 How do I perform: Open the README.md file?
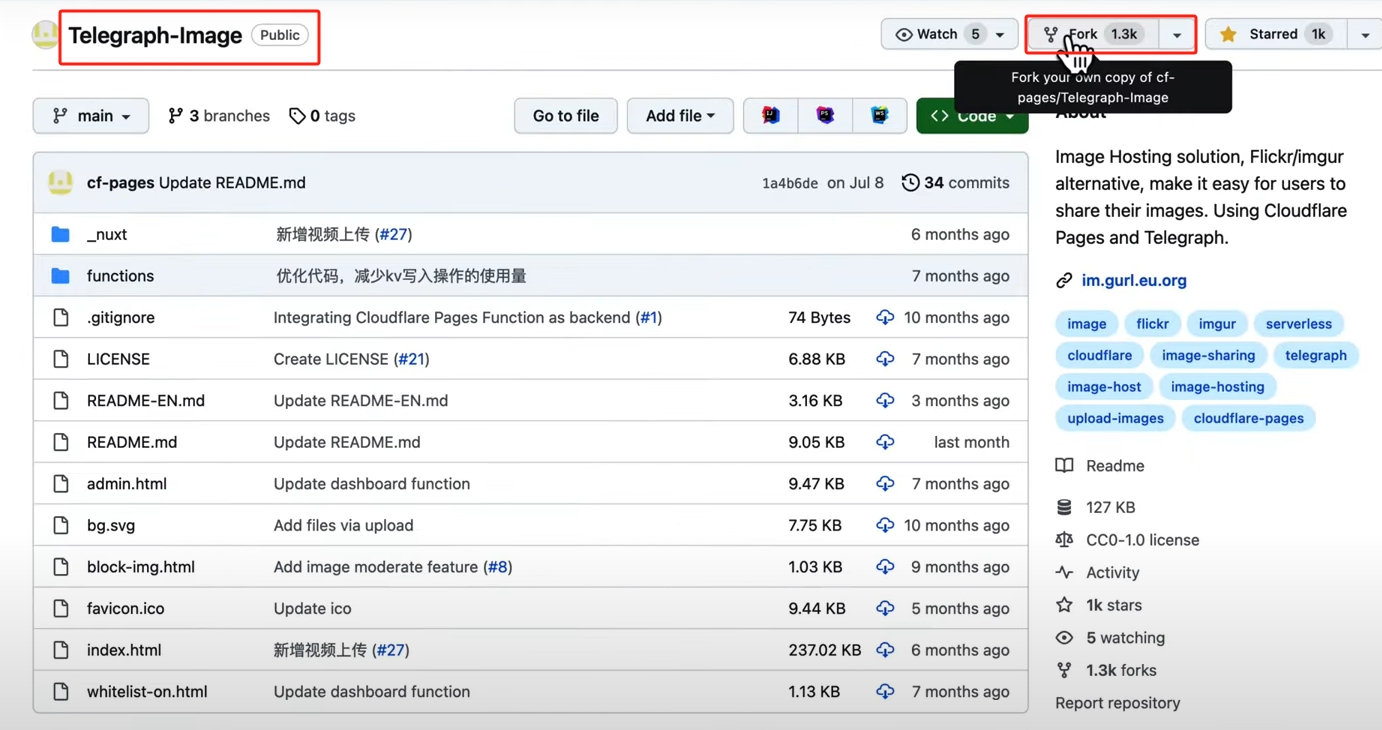[x=132, y=442]
